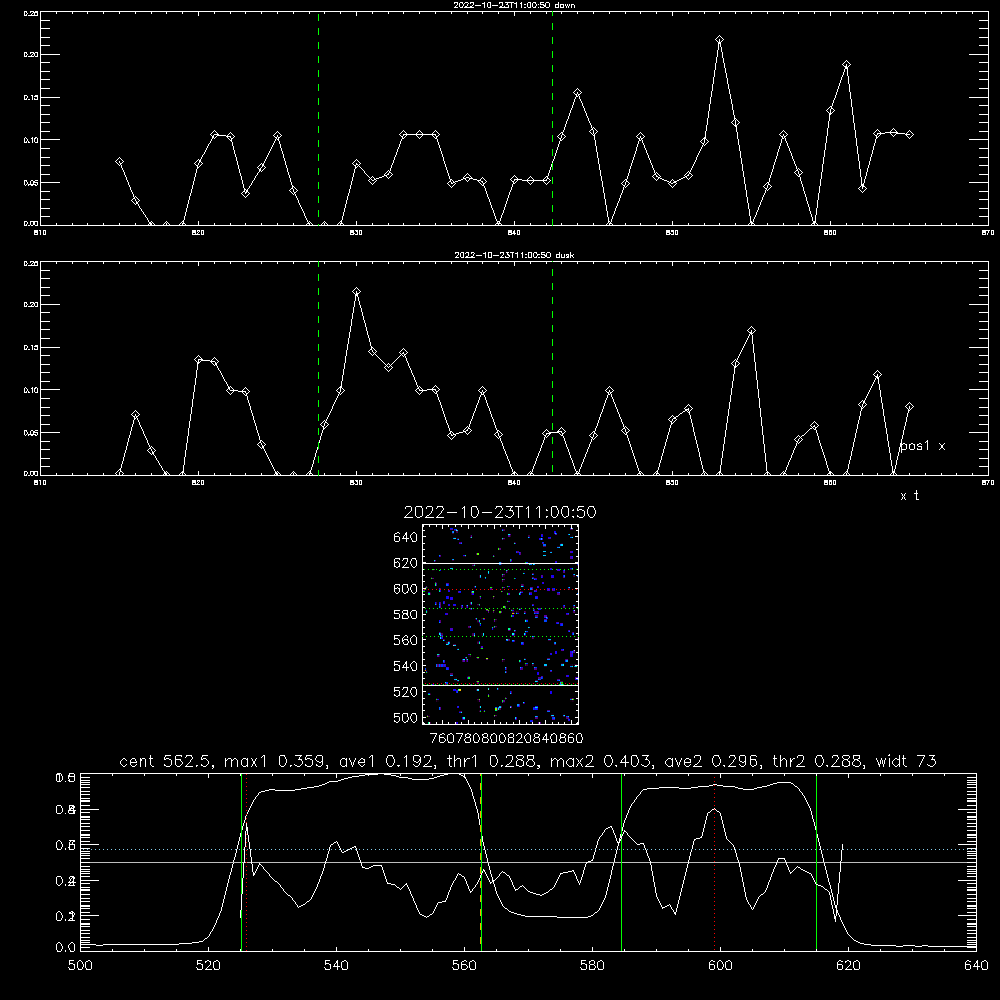
Task: Click the 'x t' annotation text
Action: 909,496
